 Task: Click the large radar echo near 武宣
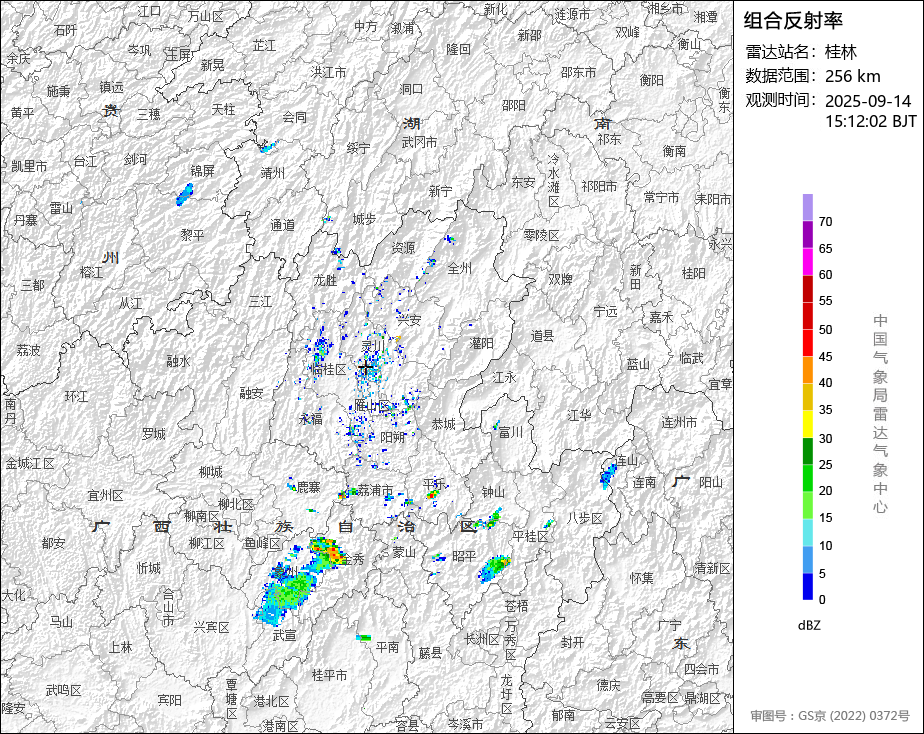point(287,592)
